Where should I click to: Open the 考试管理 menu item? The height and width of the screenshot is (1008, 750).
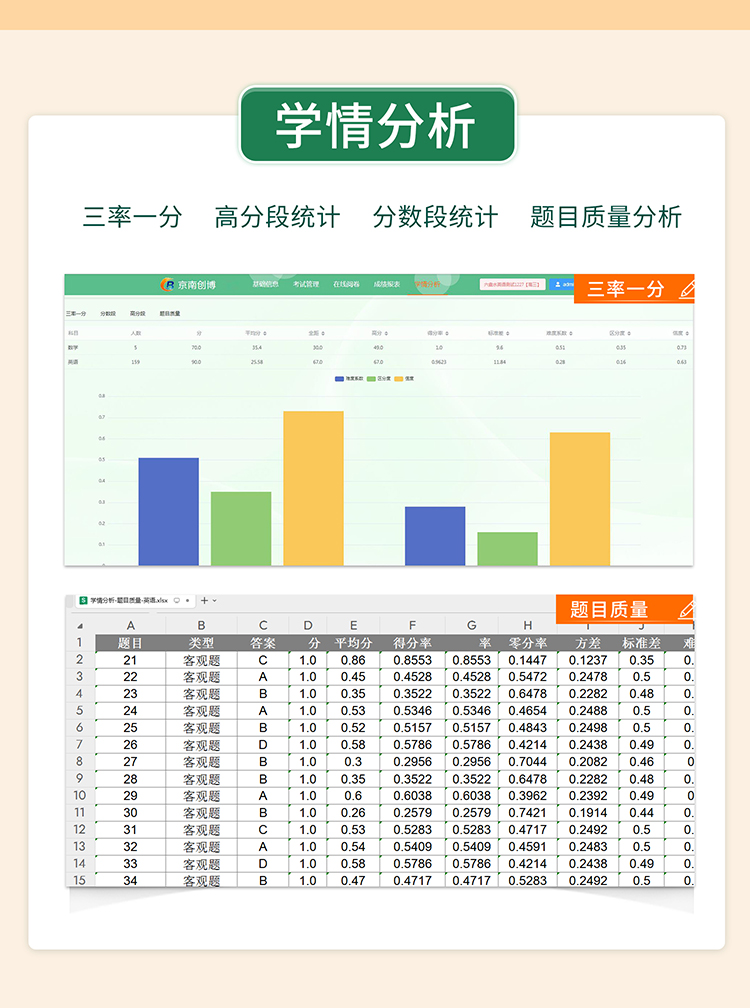pyautogui.click(x=306, y=285)
